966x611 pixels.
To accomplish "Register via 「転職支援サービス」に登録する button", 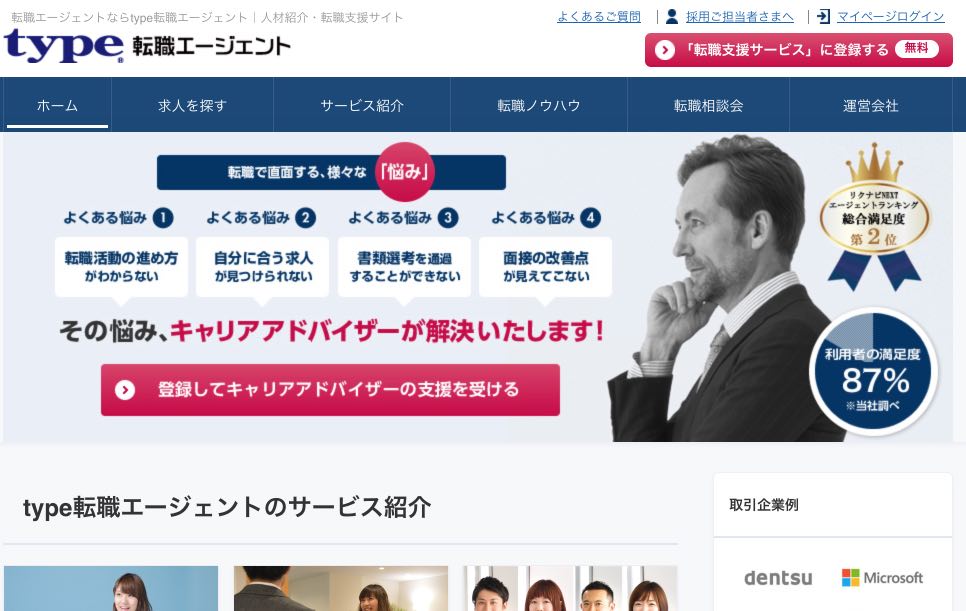I will [798, 50].
